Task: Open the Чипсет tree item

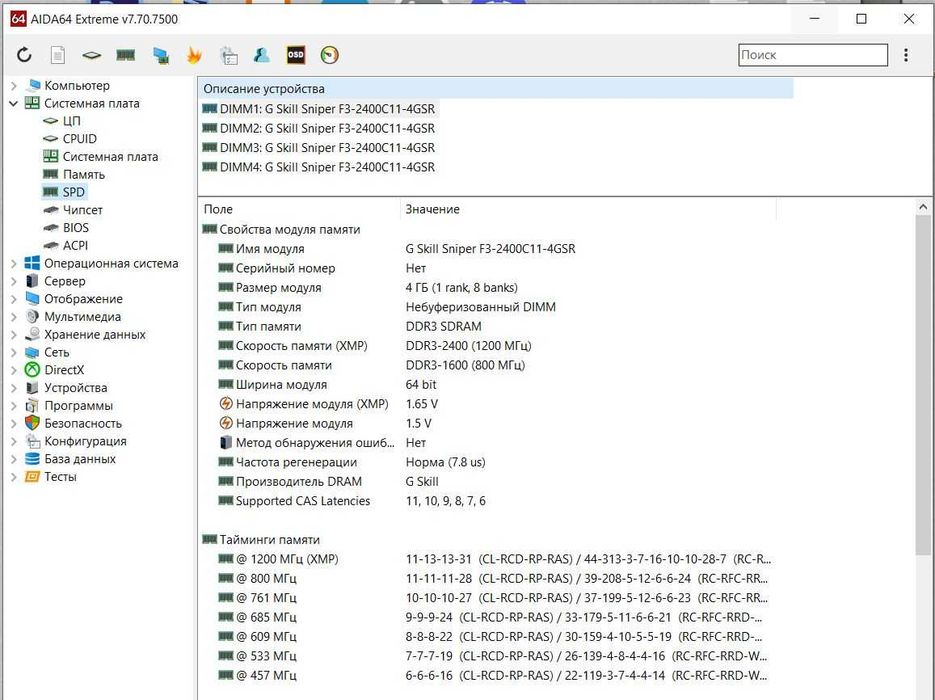Action: pyautogui.click(x=73, y=210)
